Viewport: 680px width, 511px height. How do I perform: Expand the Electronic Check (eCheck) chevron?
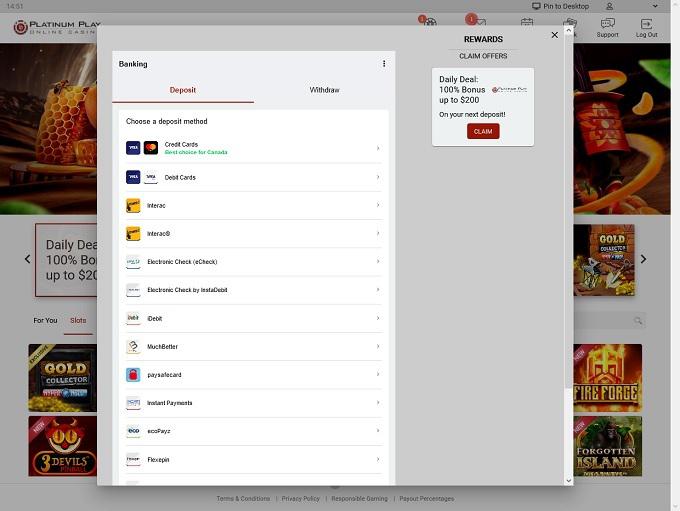(378, 261)
